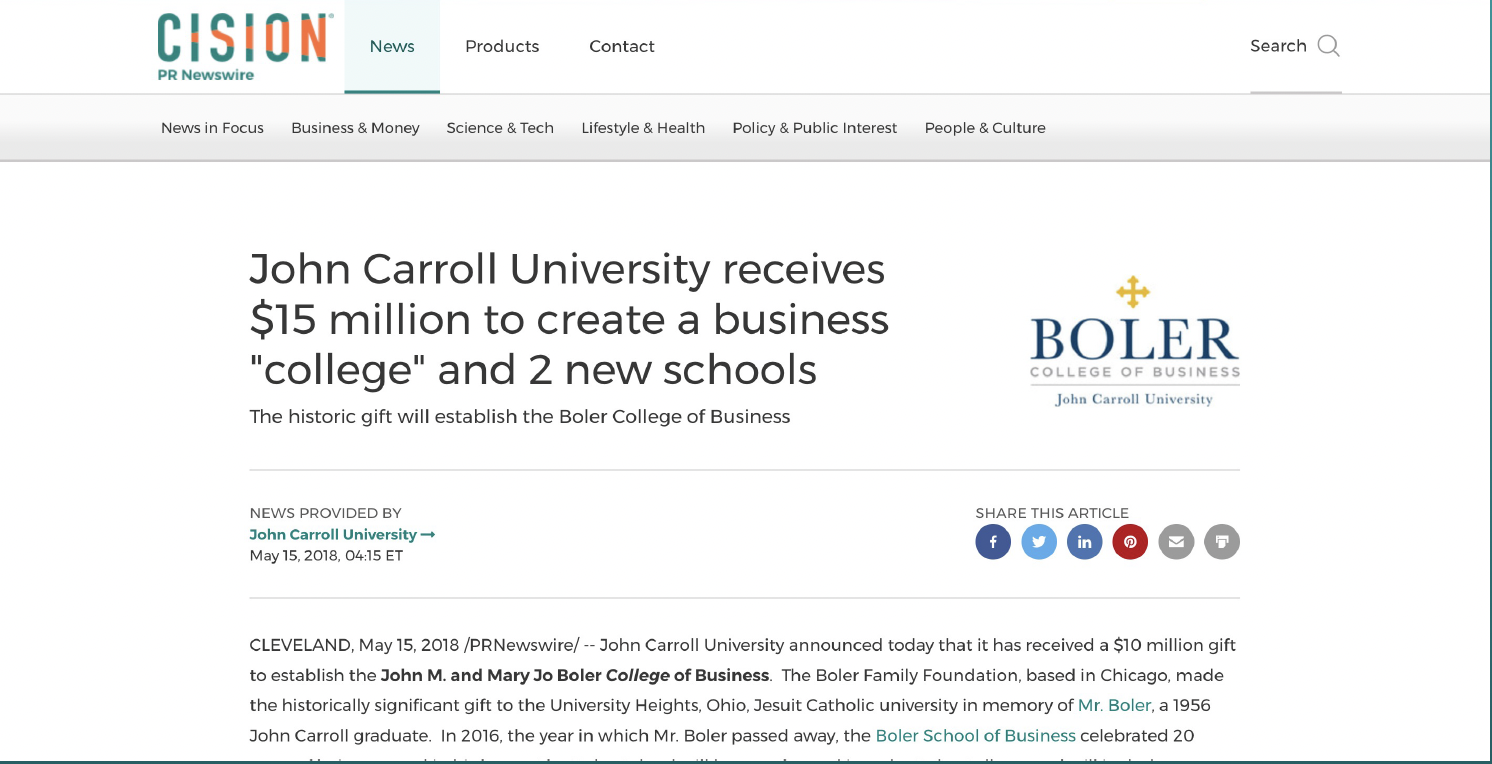
Task: Share article on Twitter
Action: (1039, 542)
